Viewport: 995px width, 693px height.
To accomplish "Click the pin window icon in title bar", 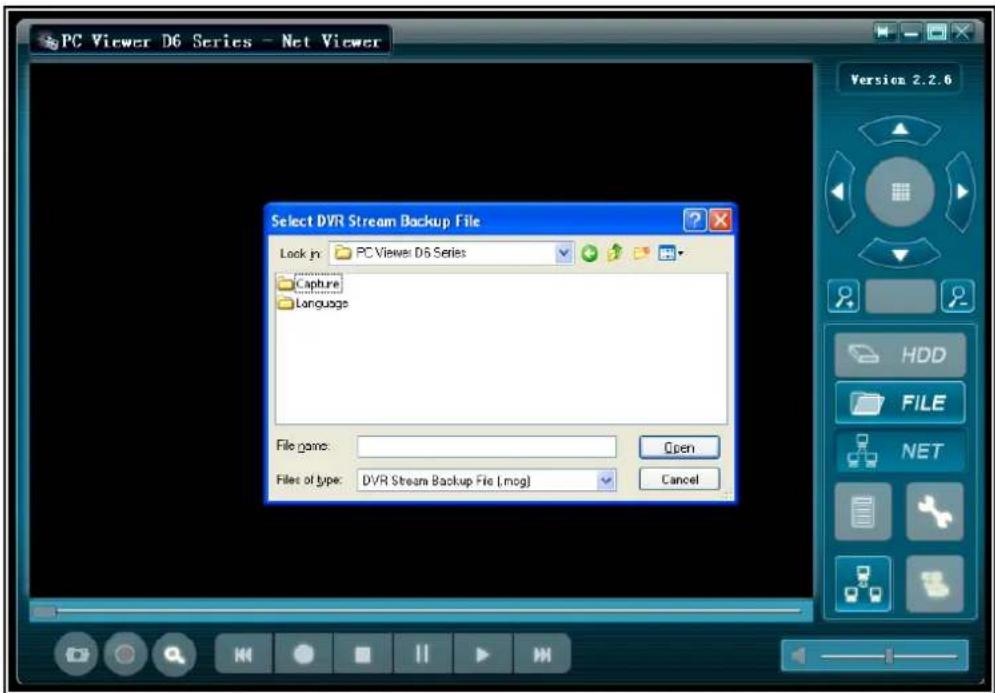I will [884, 32].
